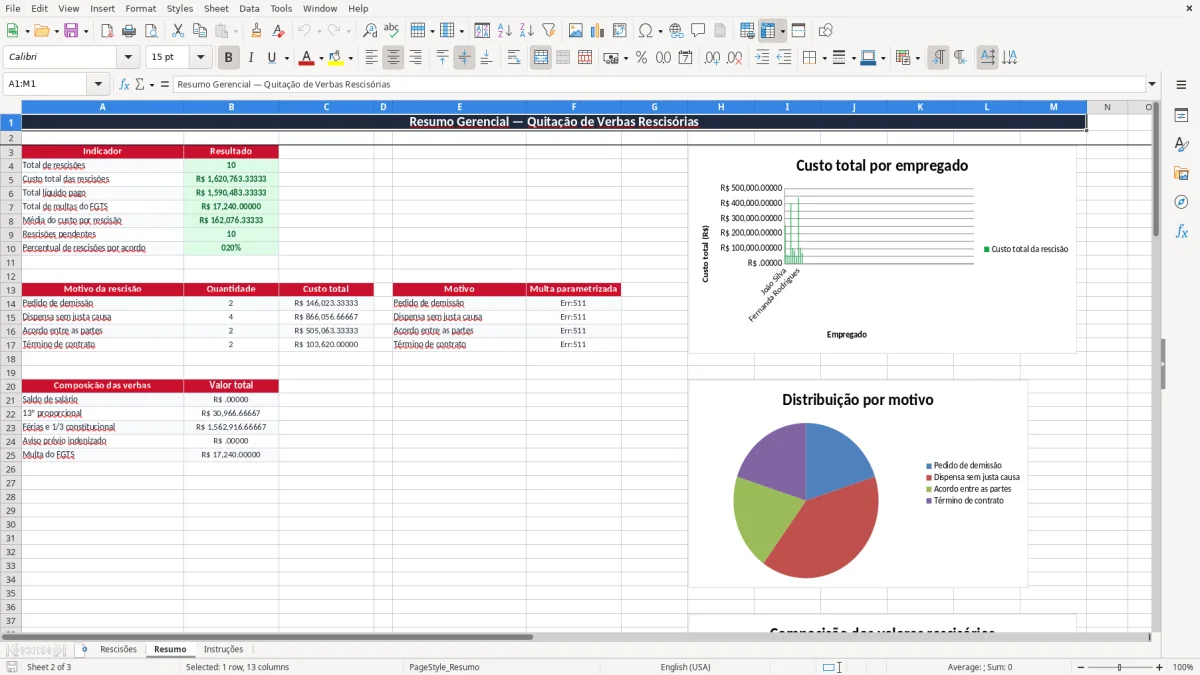Click English (USA) language in status bar
The height and width of the screenshot is (675, 1200).
click(686, 667)
